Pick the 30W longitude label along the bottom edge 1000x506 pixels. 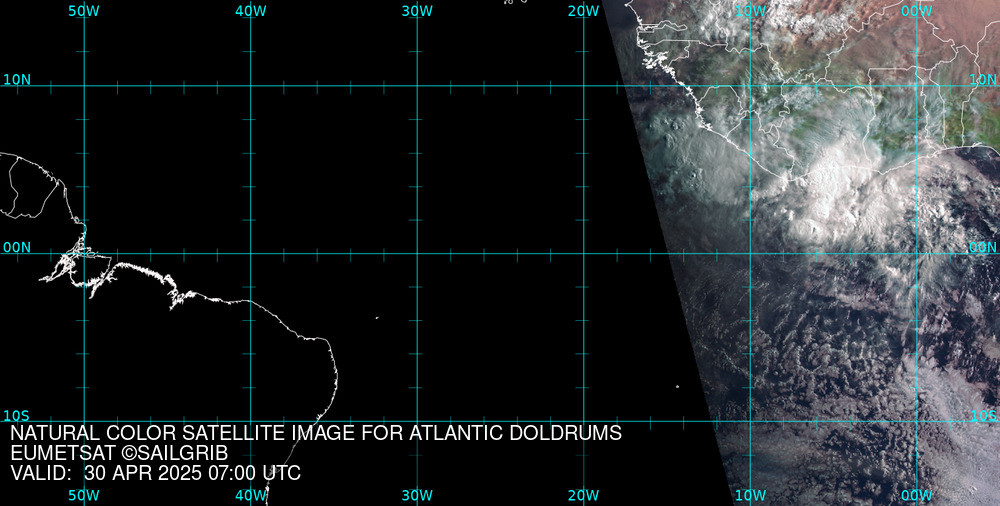coord(417,495)
